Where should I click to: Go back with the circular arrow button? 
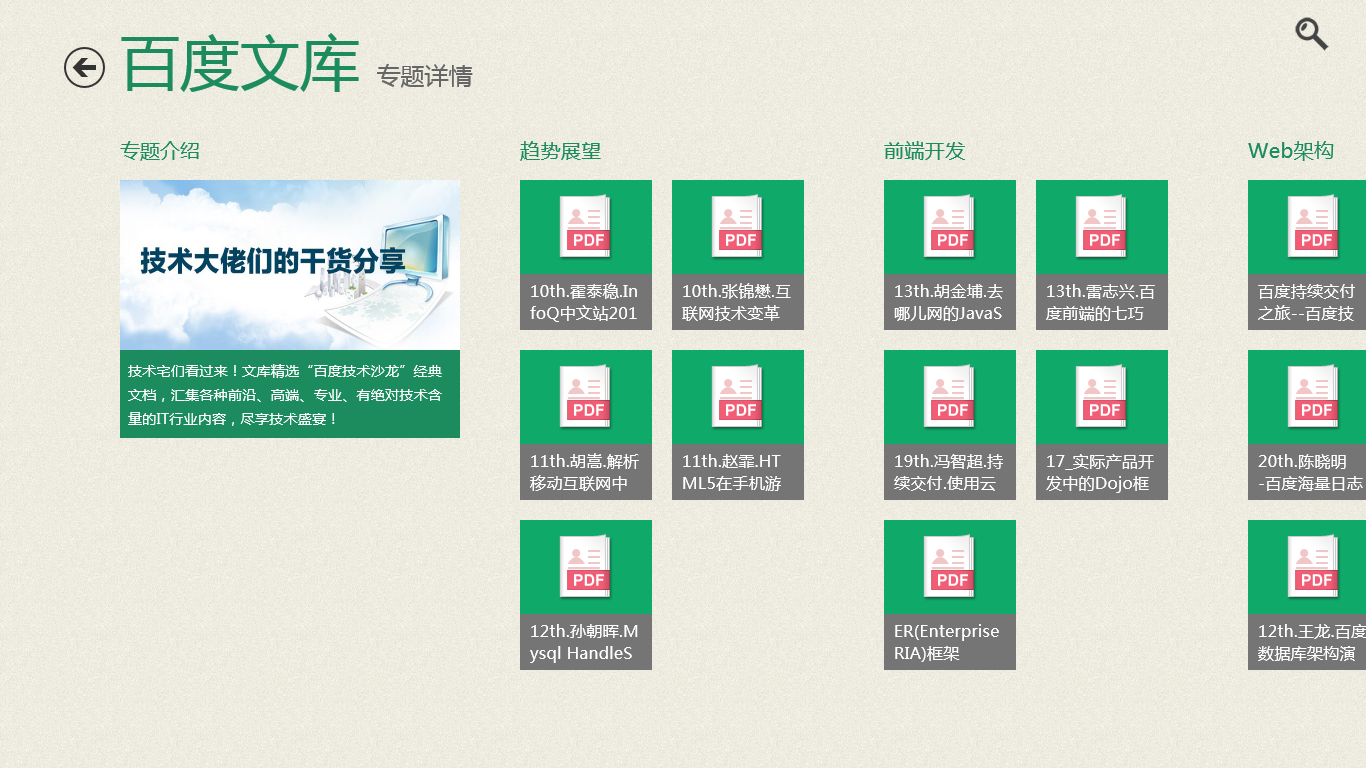pos(84,68)
